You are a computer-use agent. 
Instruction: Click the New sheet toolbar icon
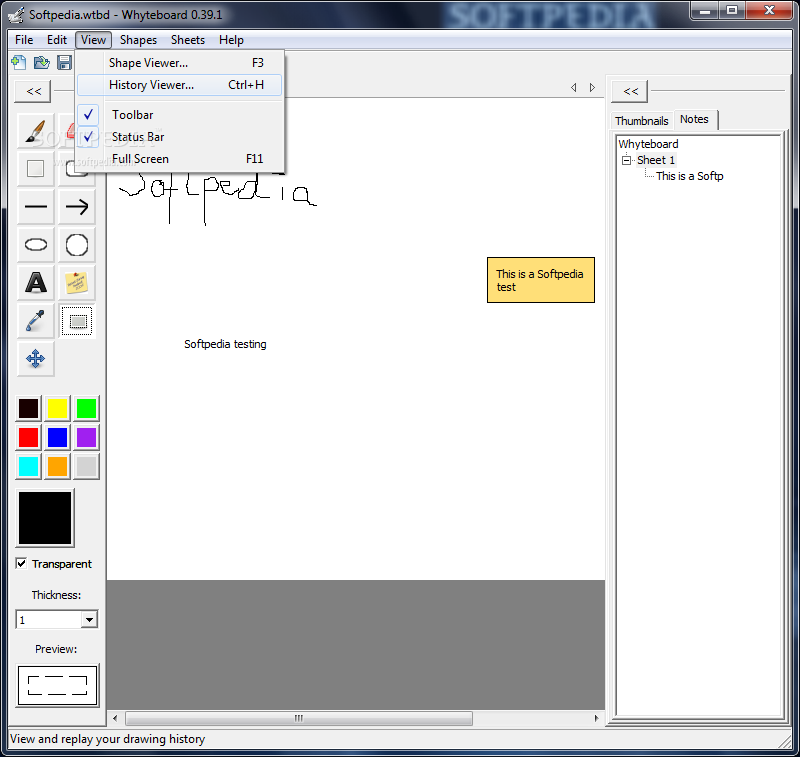coord(19,63)
